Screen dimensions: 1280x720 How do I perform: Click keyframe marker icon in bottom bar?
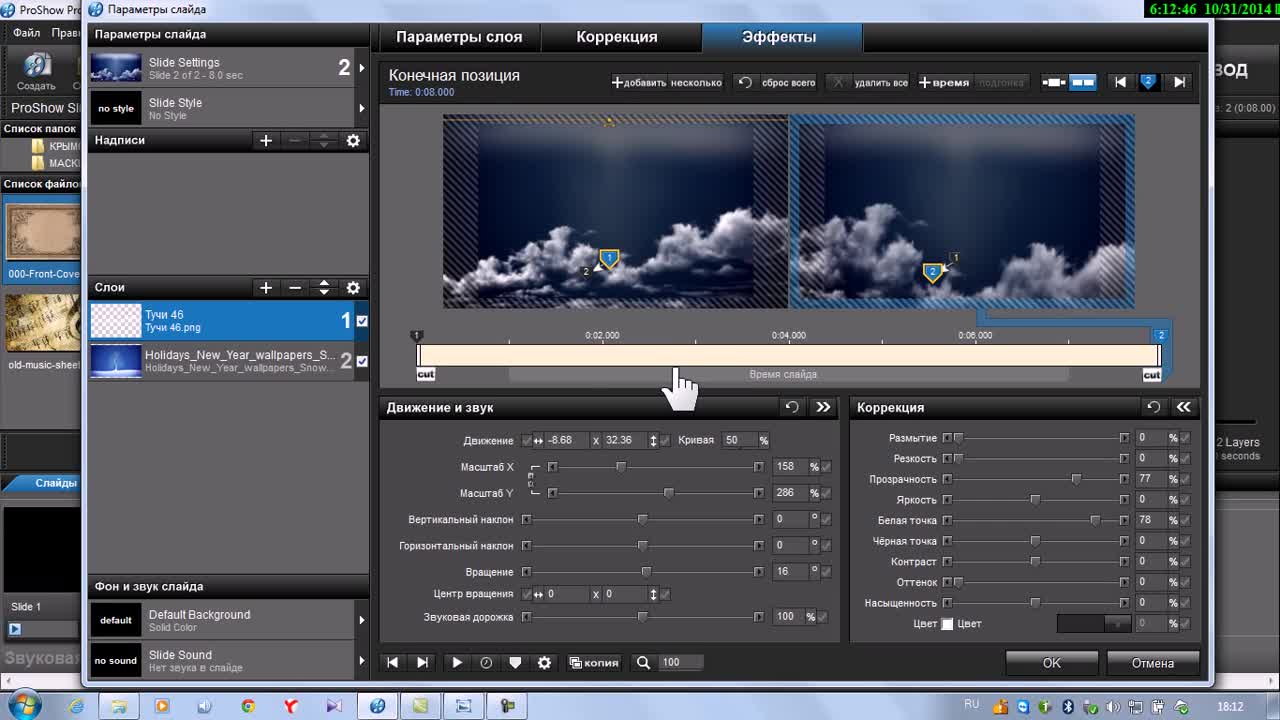point(516,662)
